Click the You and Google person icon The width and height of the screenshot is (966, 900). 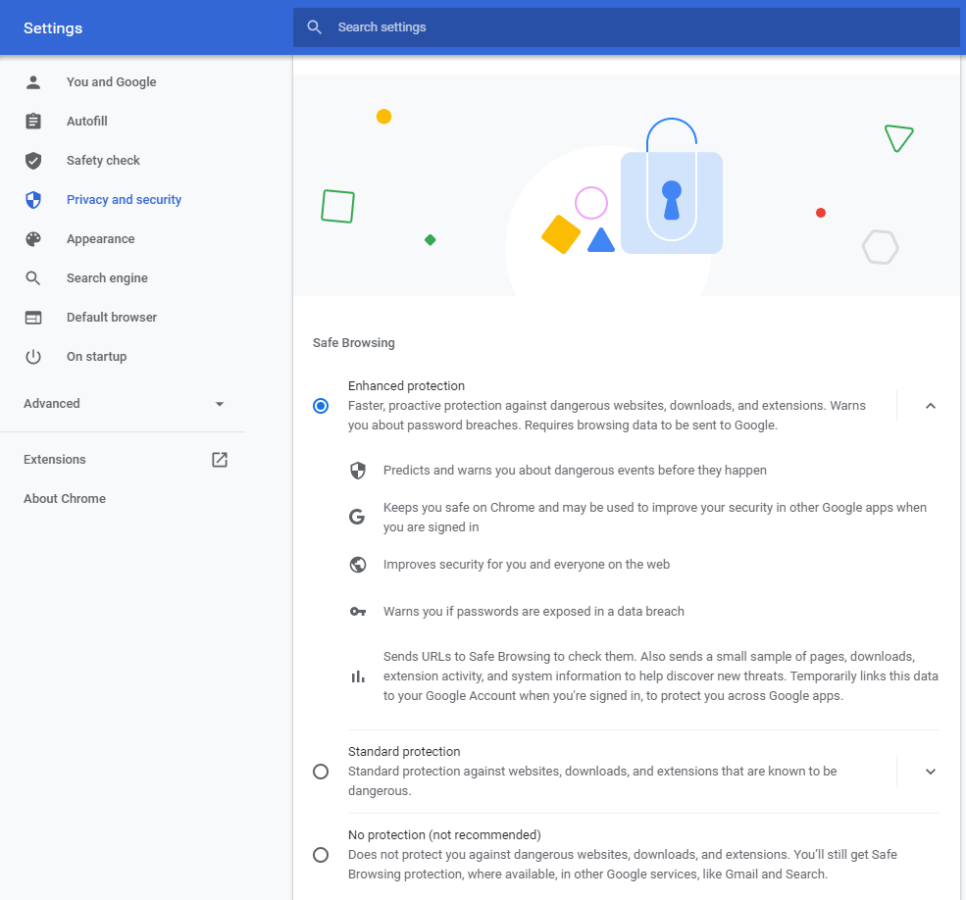tap(33, 82)
